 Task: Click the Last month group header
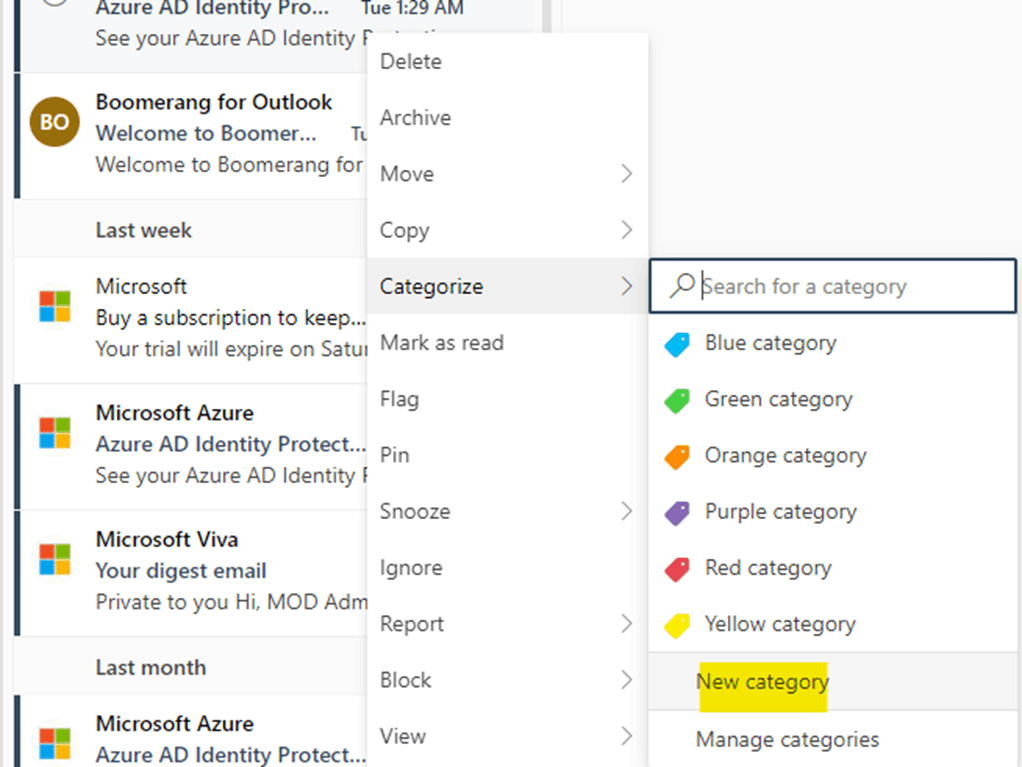(190, 667)
